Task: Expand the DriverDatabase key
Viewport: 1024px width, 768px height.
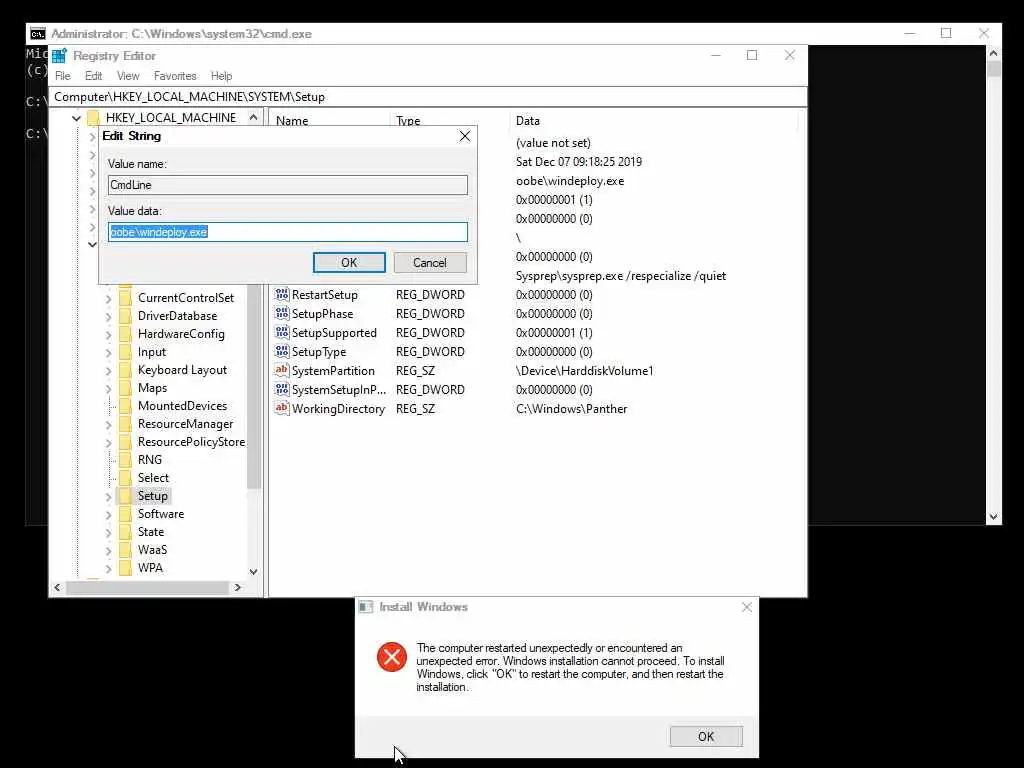Action: 108,317
